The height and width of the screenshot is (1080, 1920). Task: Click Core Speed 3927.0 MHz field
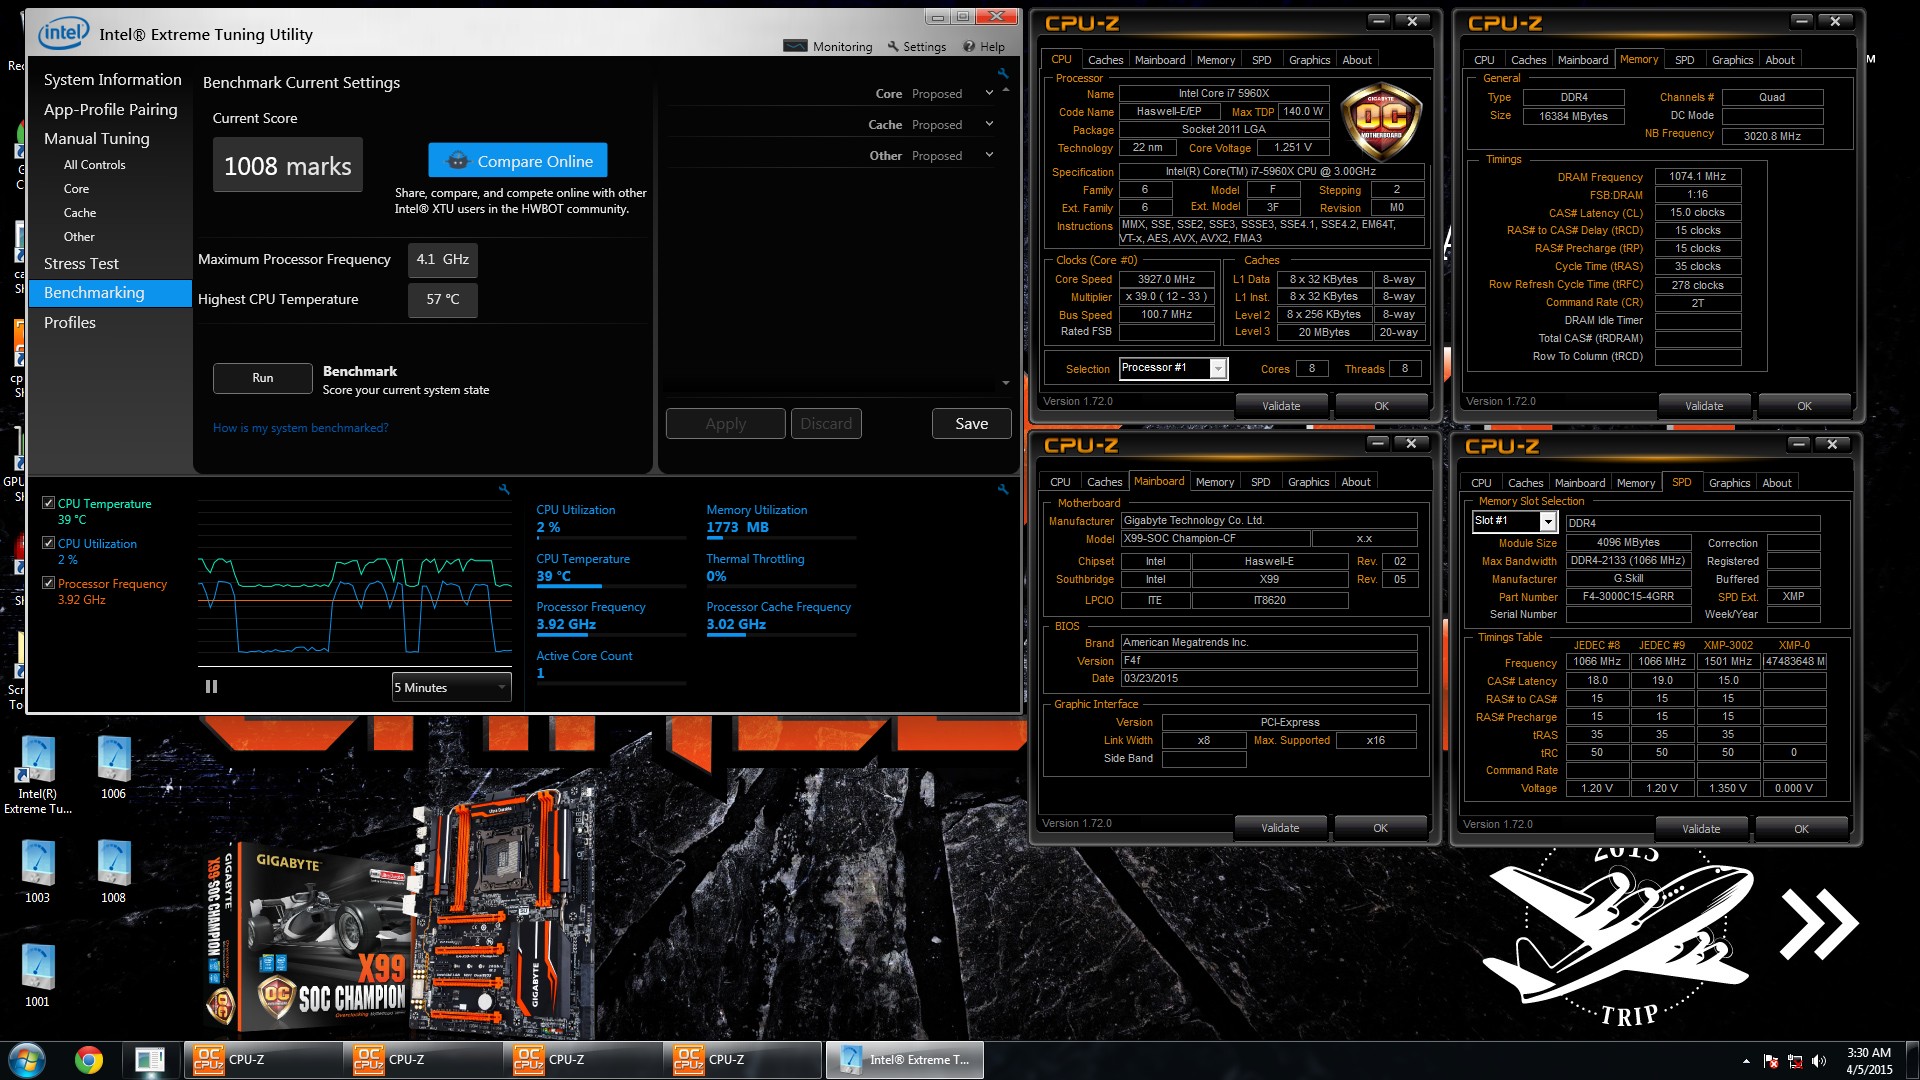(x=1166, y=279)
